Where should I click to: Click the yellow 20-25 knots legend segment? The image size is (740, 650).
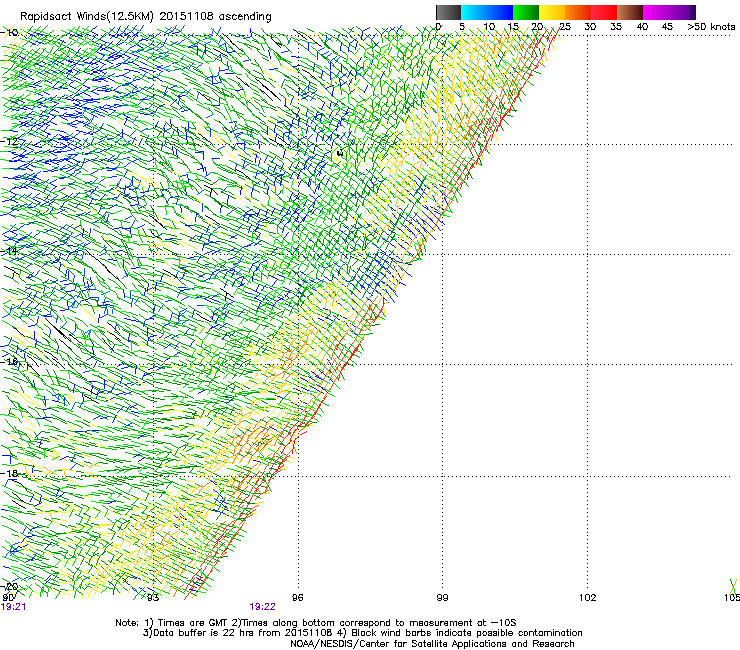(552, 12)
